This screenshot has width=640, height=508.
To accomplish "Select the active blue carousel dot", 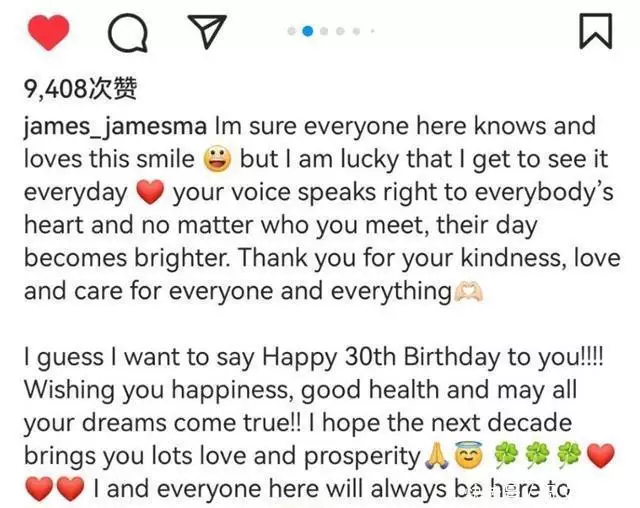I will [308, 31].
